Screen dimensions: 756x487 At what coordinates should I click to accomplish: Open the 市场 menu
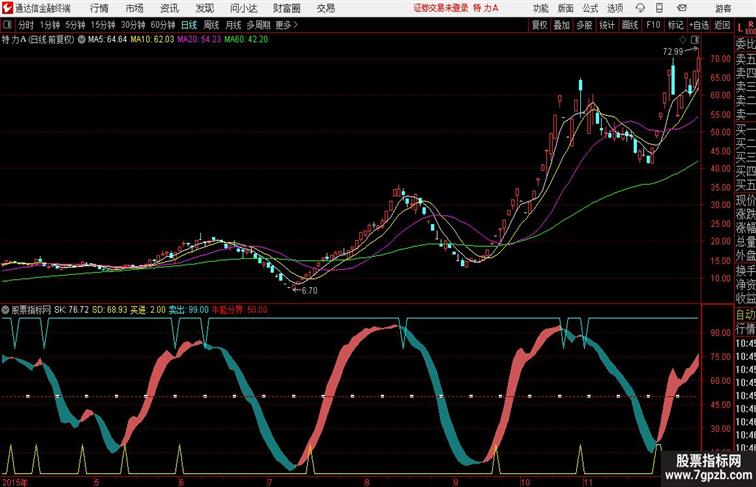click(135, 8)
